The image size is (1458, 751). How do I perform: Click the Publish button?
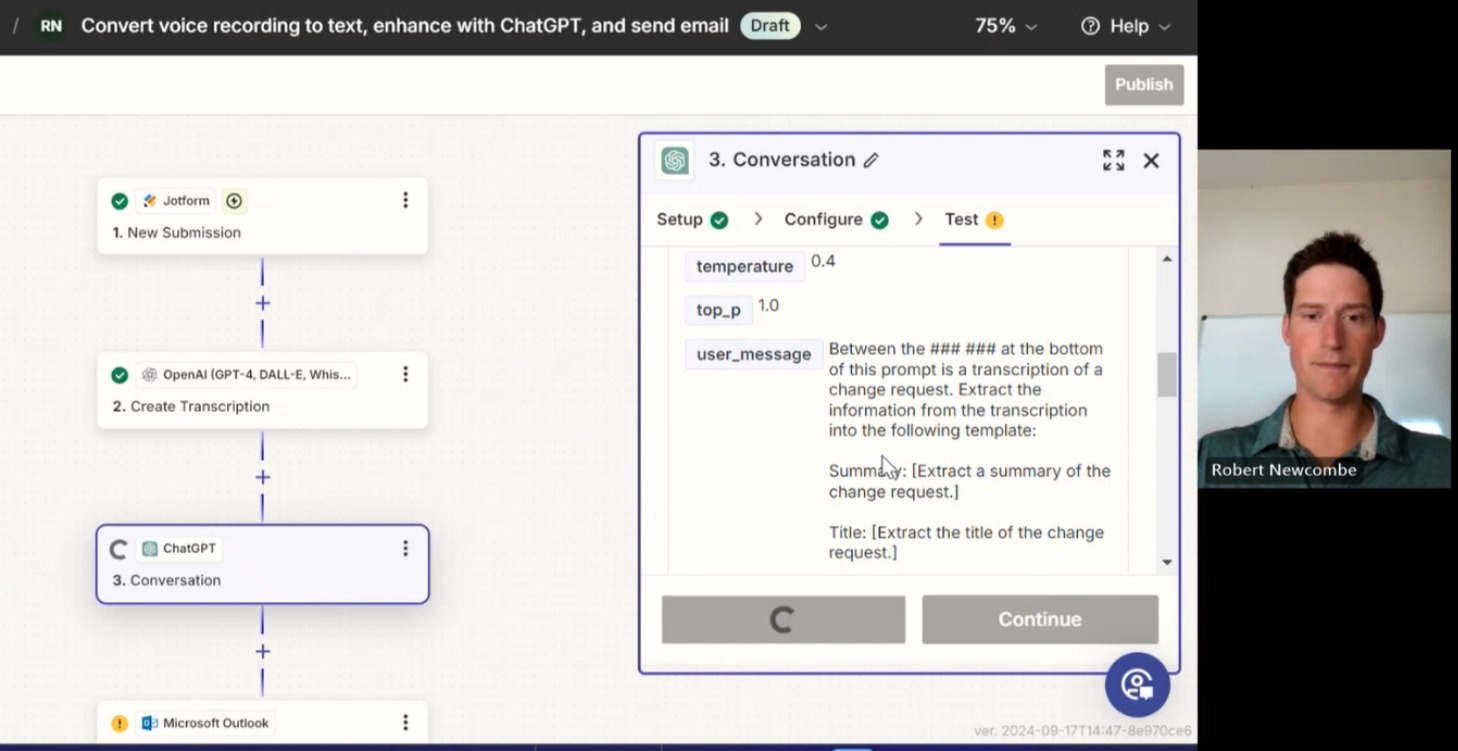(x=1144, y=85)
